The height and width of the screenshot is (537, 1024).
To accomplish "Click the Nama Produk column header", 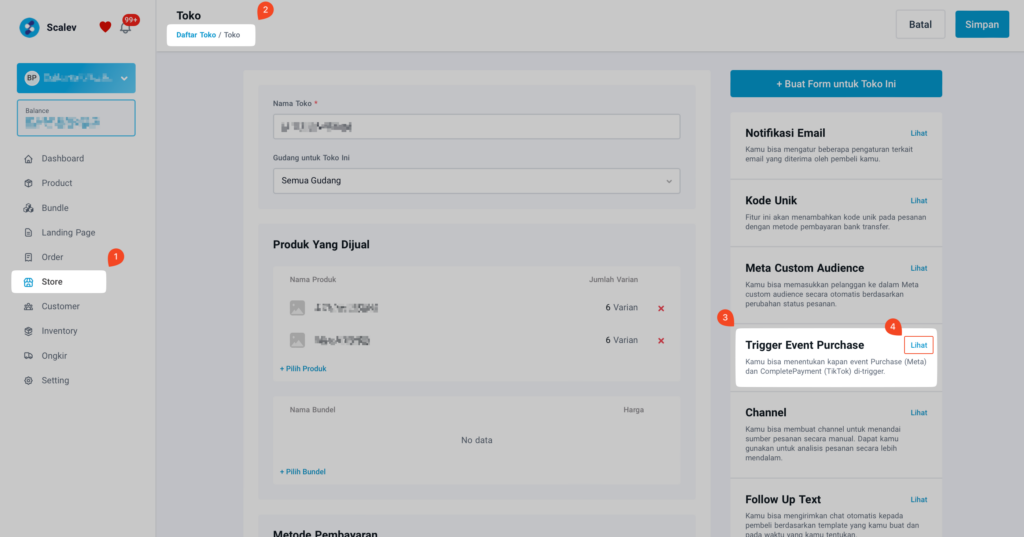I will click(313, 280).
